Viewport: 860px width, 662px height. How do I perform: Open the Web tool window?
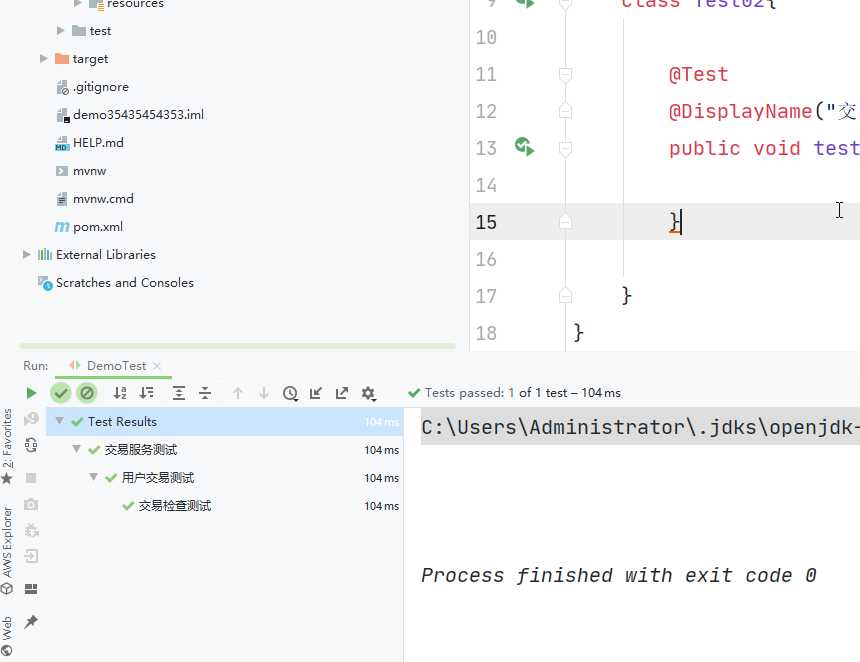[7, 636]
